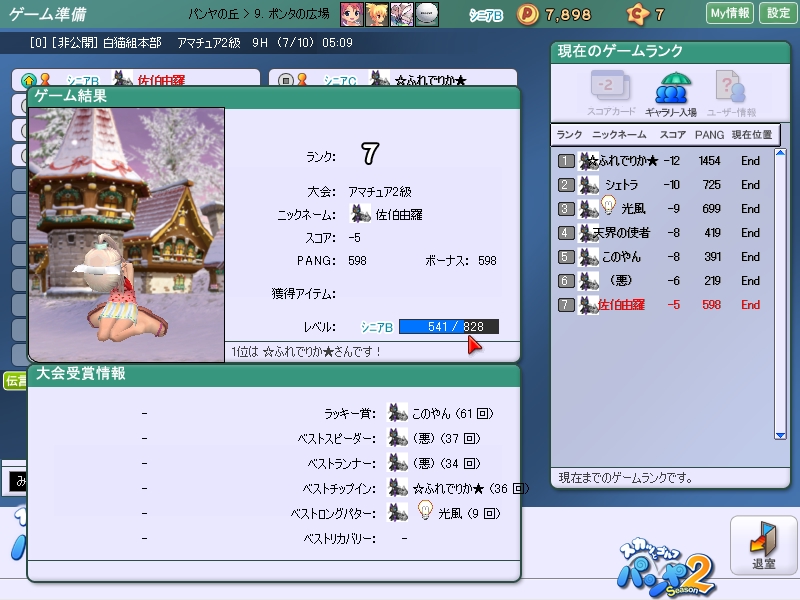The height and width of the screenshot is (600, 800).
Task: Click the player slot of ☆ふれでりか★
Action: coord(393,78)
